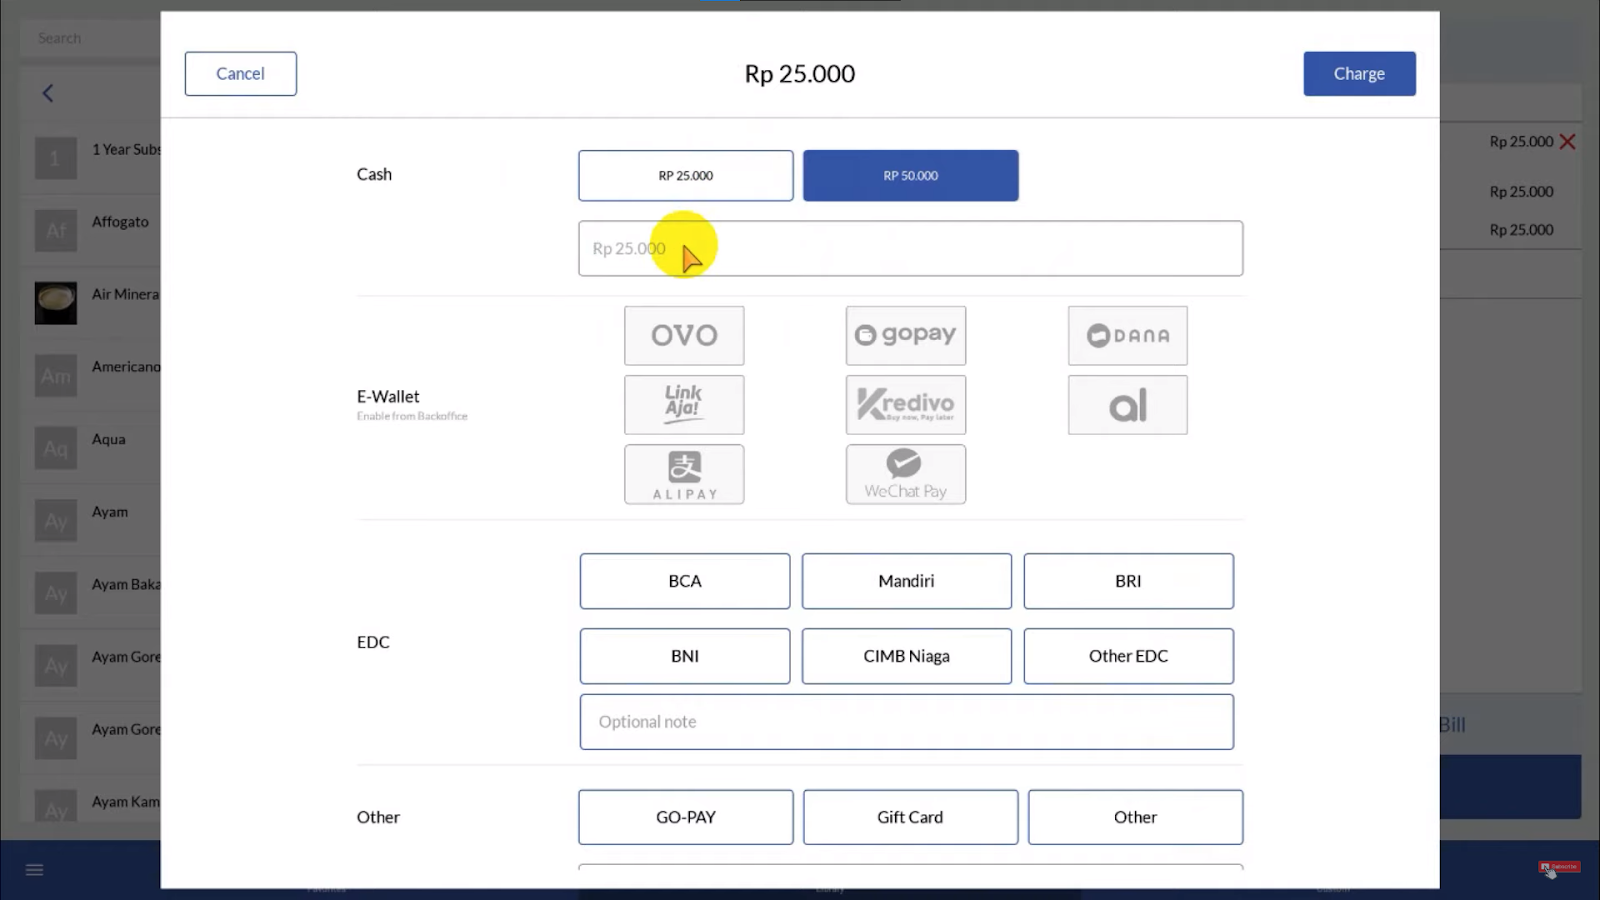Select BCA EDC payment
Viewport: 1600px width, 900px height.
point(685,581)
